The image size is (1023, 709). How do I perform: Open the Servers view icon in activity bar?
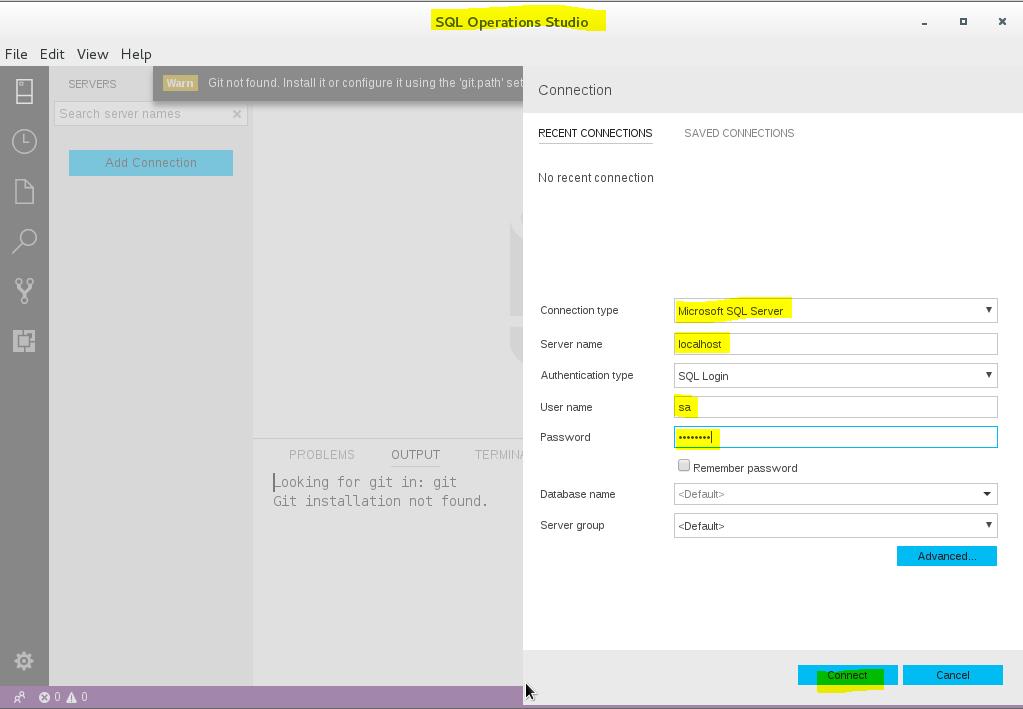click(x=24, y=91)
